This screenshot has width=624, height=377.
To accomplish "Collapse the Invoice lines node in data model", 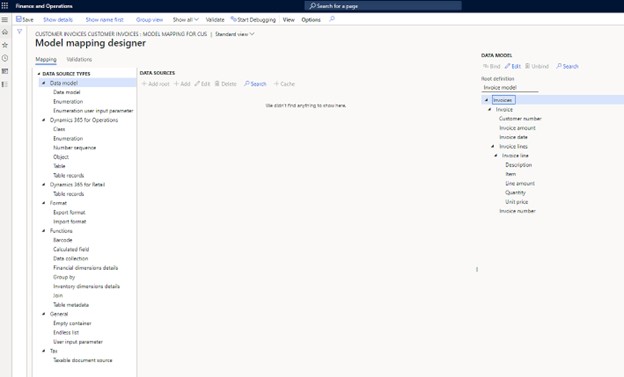I will pos(493,147).
